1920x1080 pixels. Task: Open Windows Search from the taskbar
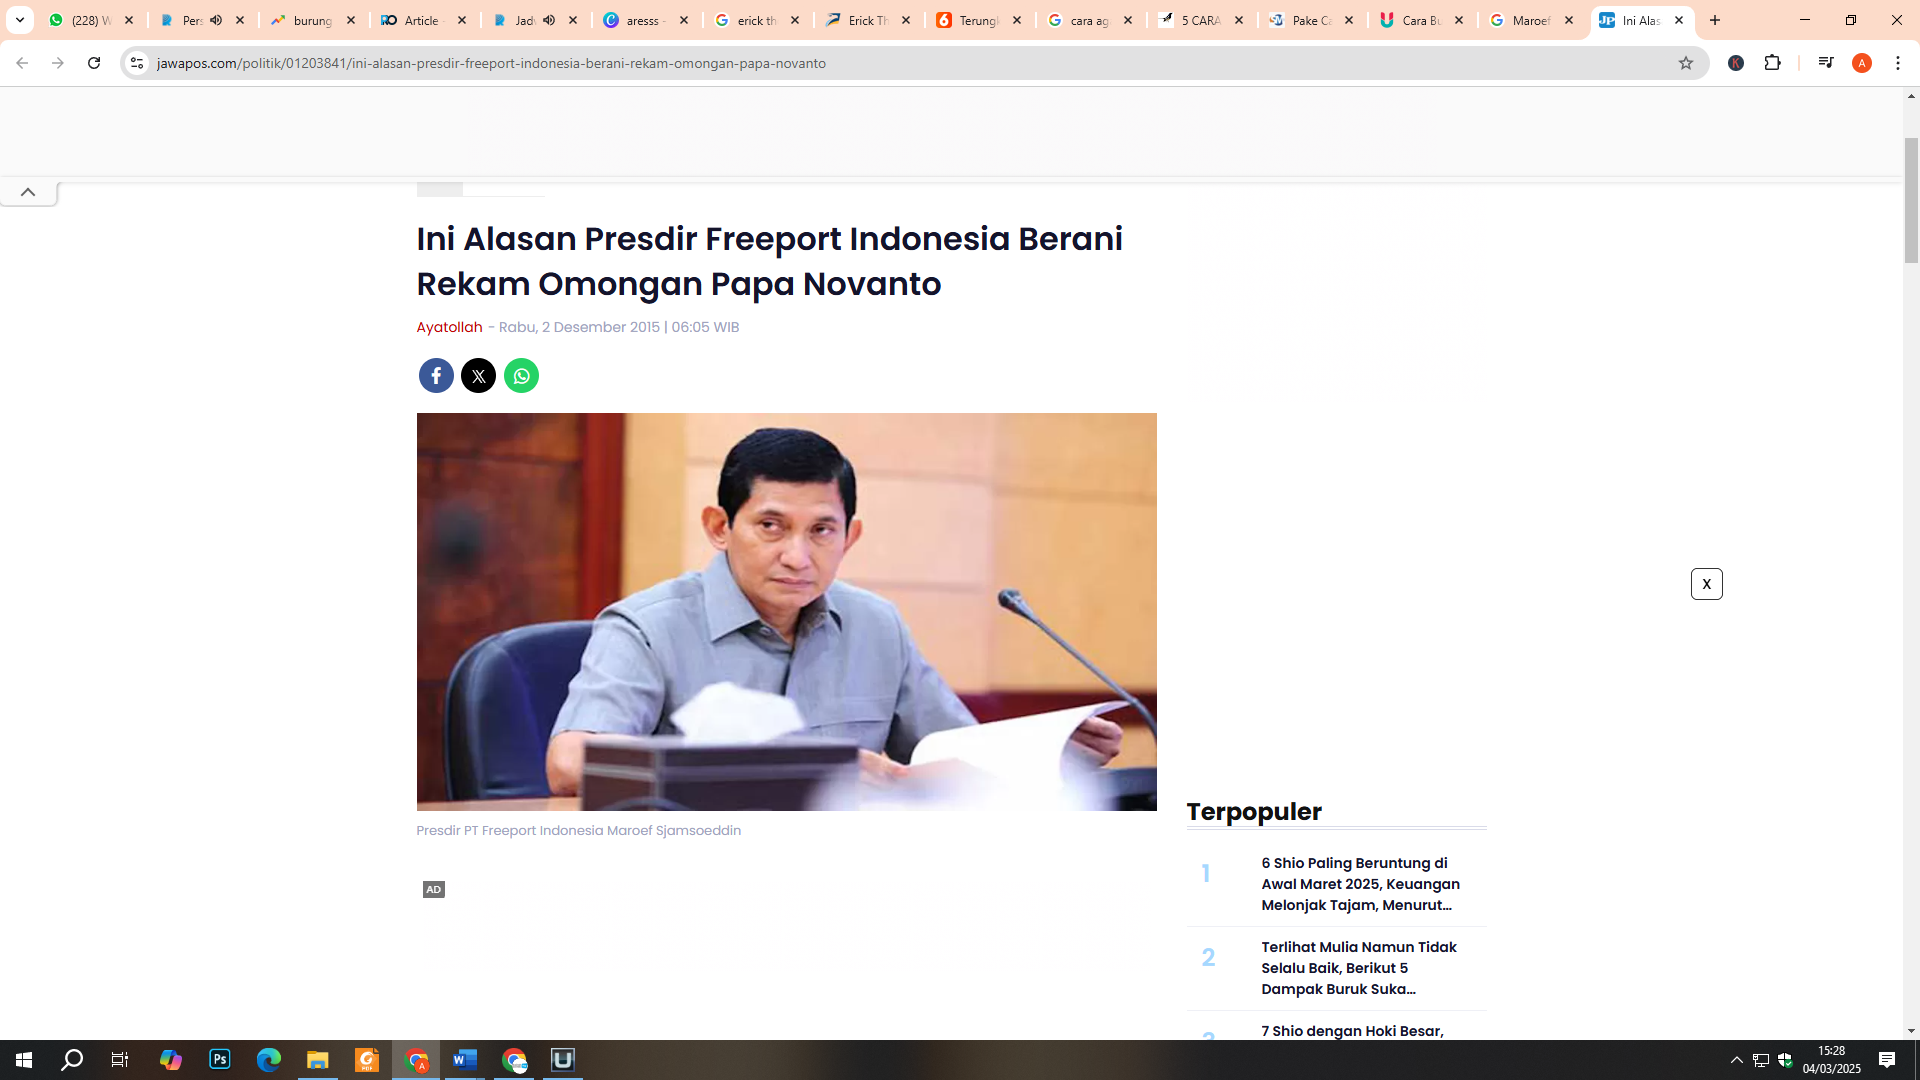tap(72, 1059)
